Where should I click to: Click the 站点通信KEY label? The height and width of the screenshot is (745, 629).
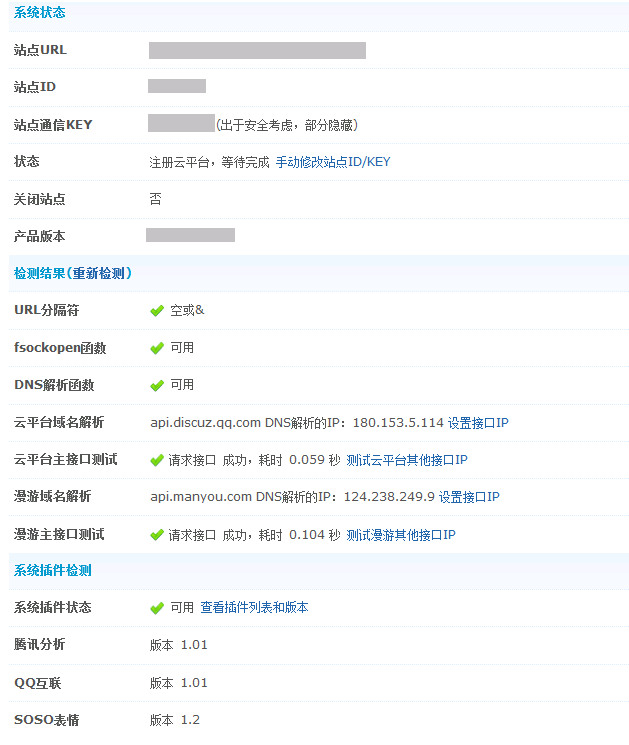tap(53, 125)
